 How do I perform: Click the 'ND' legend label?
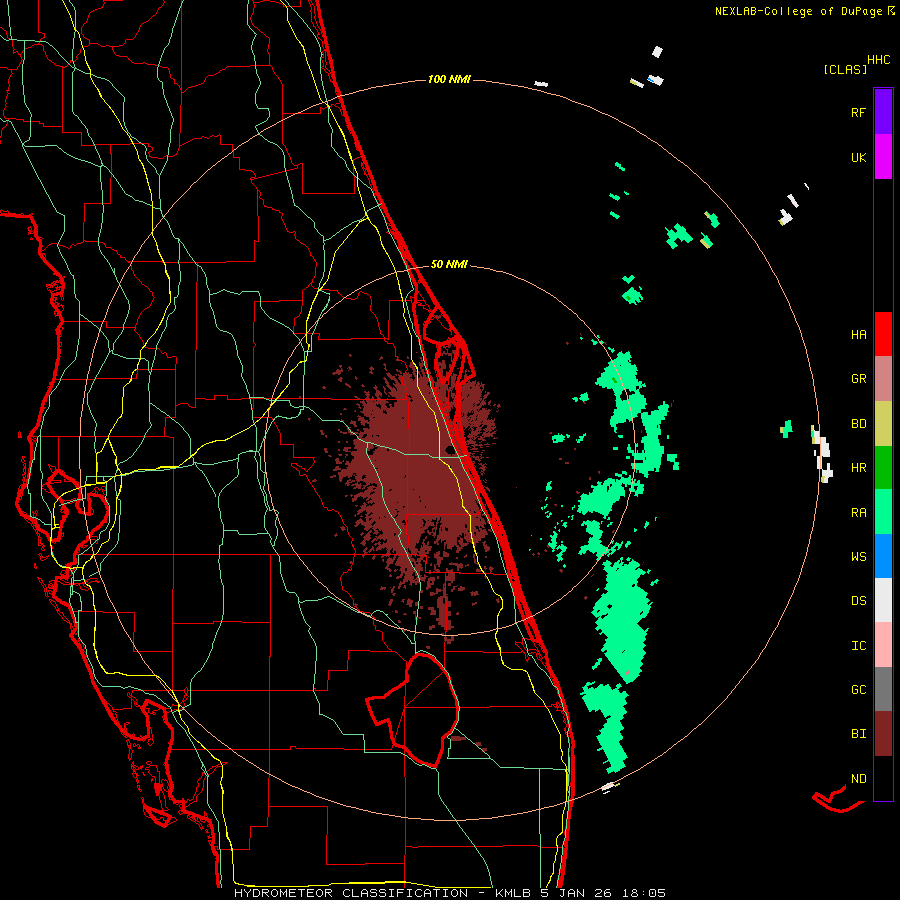858,779
